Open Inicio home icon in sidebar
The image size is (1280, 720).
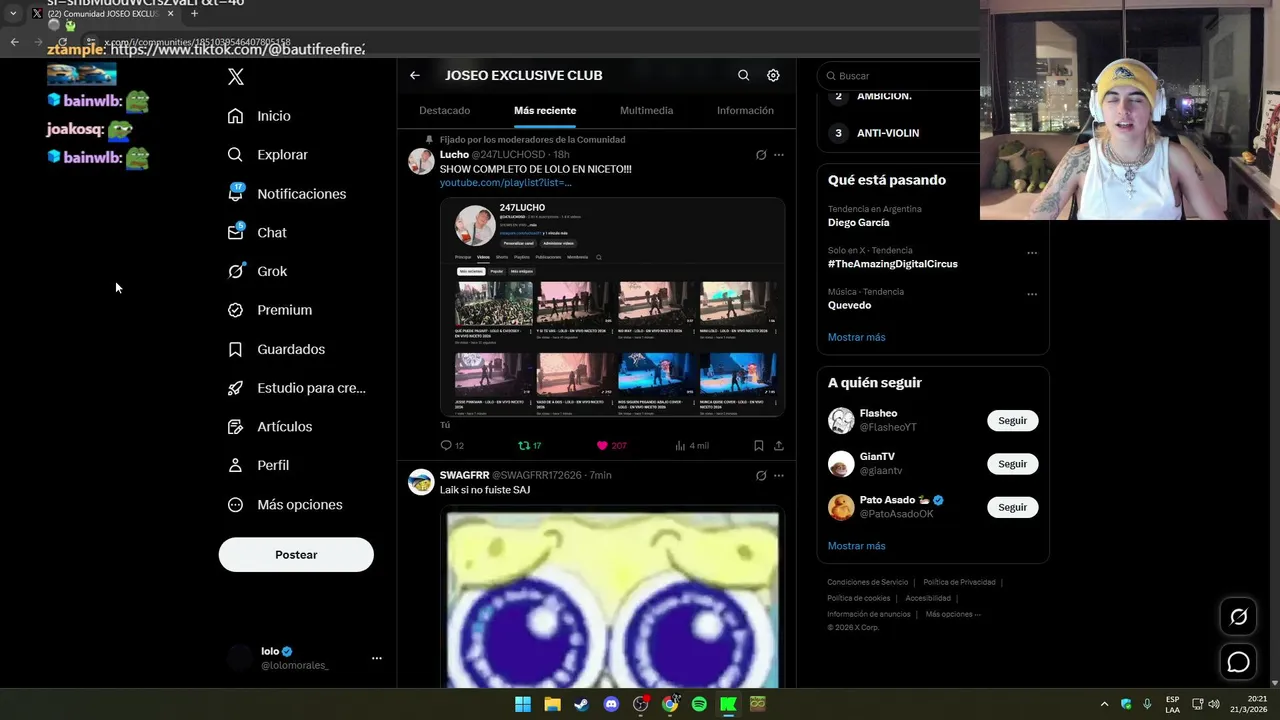pyautogui.click(x=235, y=116)
